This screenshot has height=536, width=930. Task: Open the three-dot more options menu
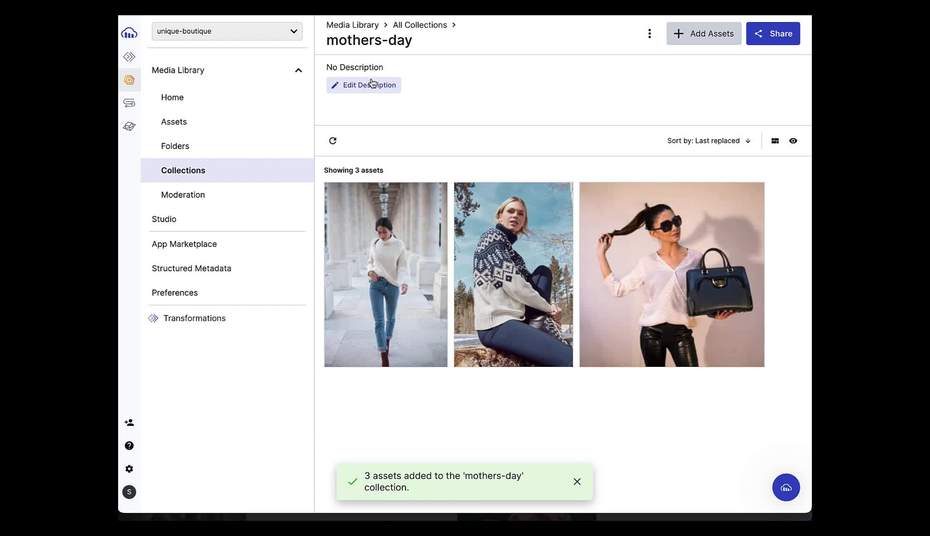649,34
